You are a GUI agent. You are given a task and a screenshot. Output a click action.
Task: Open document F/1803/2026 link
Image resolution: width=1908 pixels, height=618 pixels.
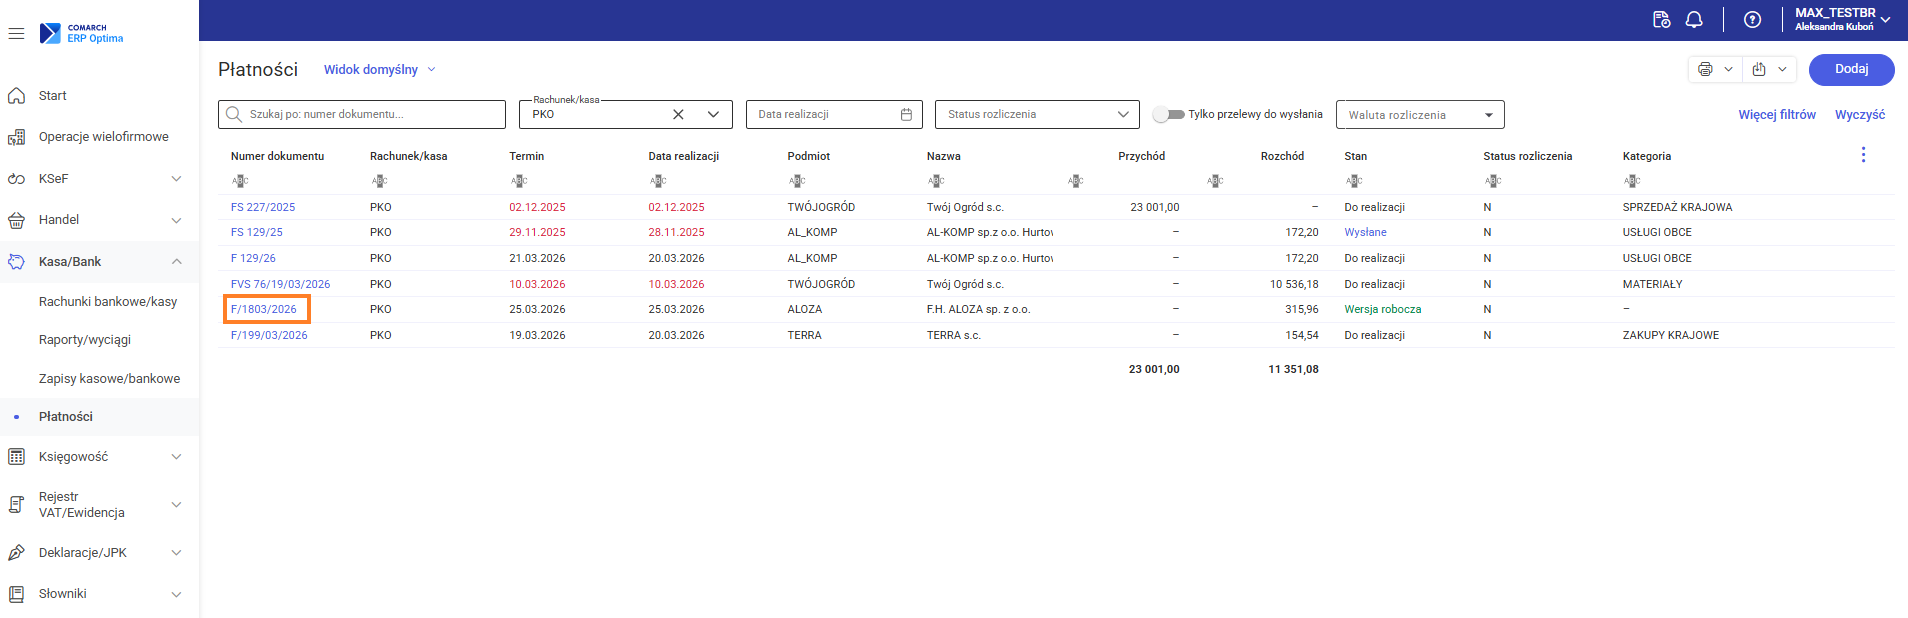point(264,310)
